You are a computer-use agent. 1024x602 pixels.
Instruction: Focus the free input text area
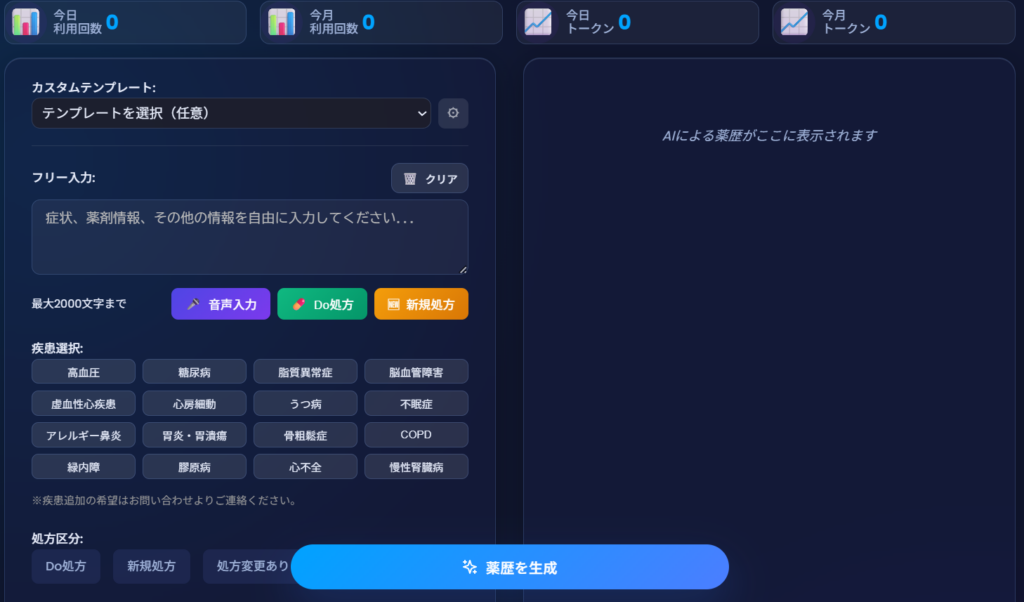[249, 237]
